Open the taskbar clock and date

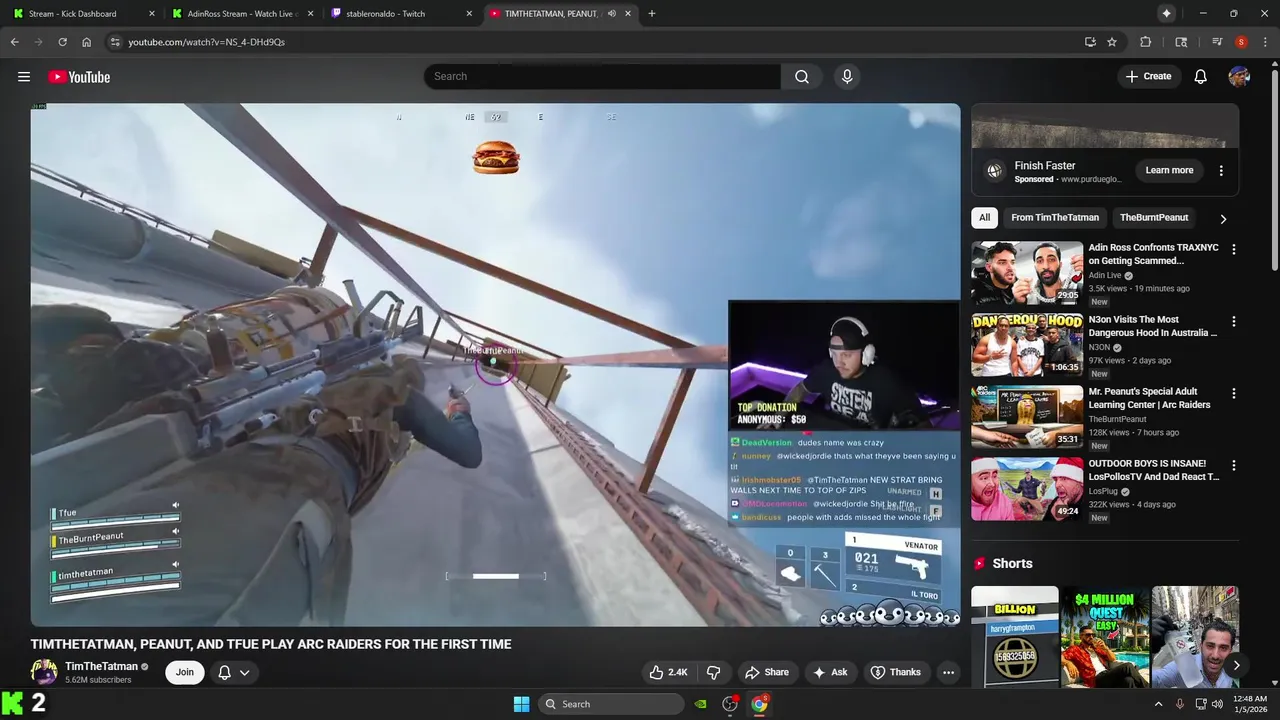1250,704
